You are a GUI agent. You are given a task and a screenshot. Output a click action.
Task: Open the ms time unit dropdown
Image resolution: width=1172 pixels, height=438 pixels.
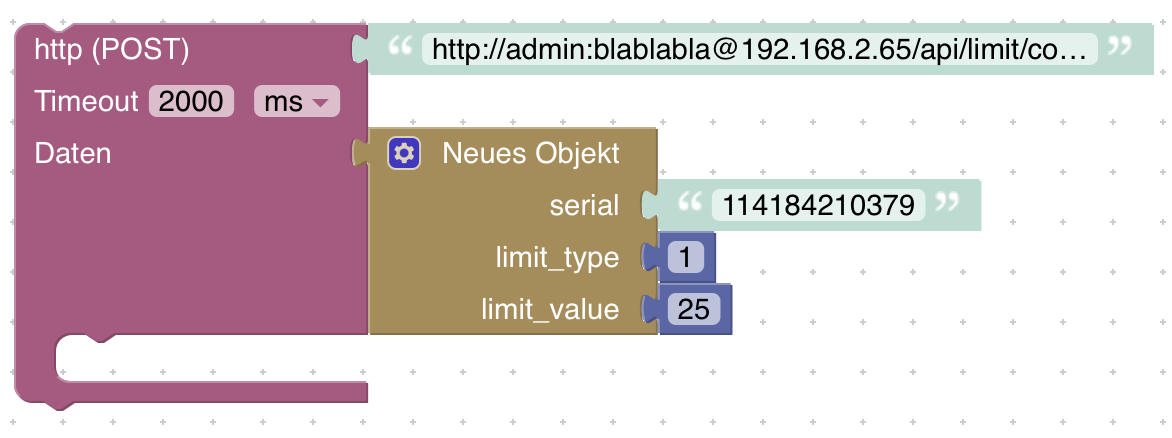(297, 101)
